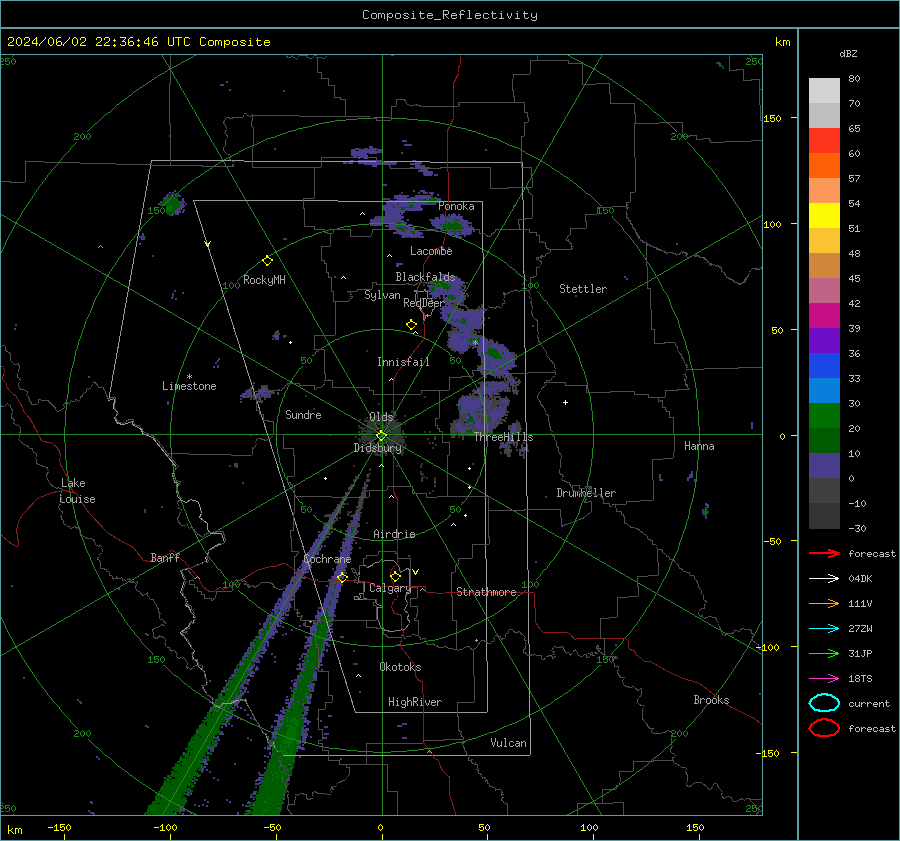This screenshot has height=841, width=900.
Task: Click the Composite_Reflectivity title text
Action: [x=450, y=15]
